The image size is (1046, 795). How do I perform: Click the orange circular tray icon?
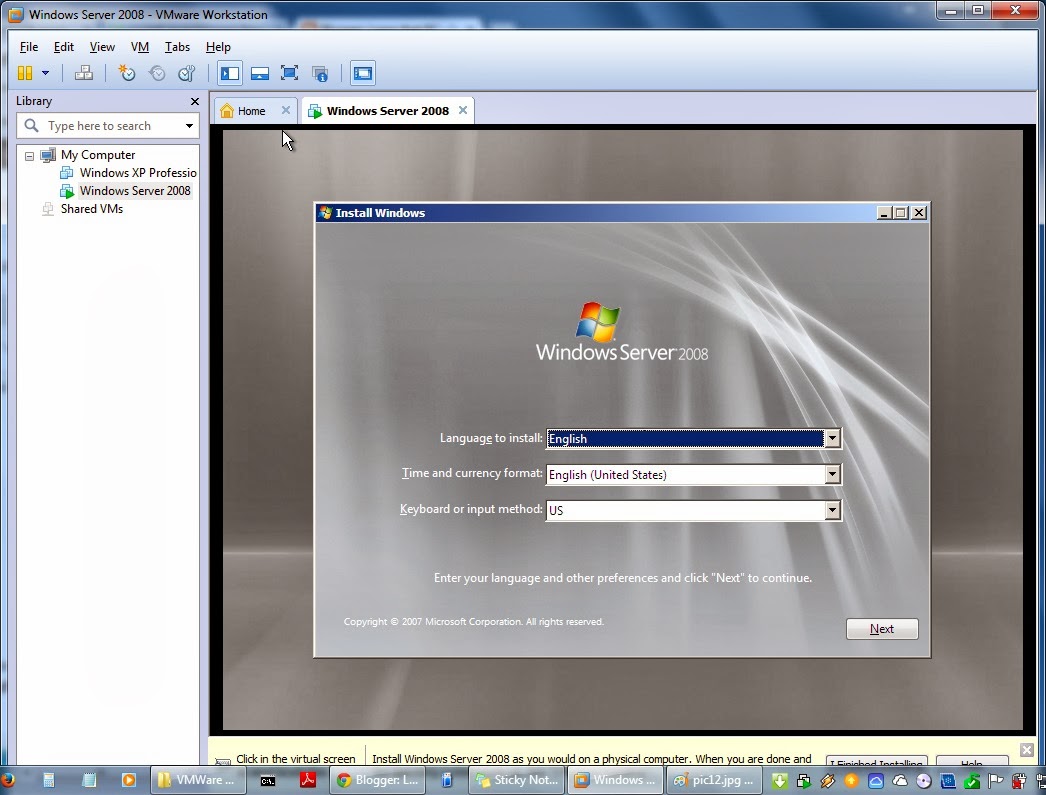pyautogui.click(x=851, y=780)
